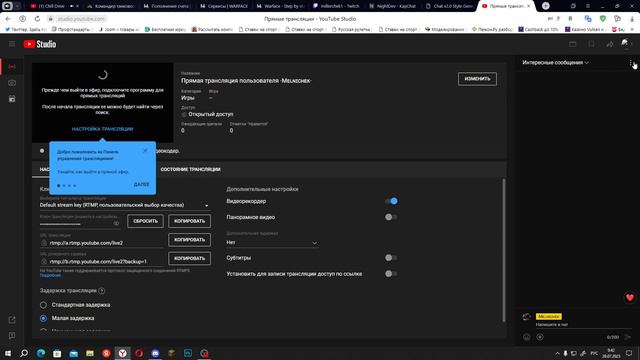Open the exit-studio icon at sidebar bottom
This screenshot has height=360, width=640.
point(12,320)
